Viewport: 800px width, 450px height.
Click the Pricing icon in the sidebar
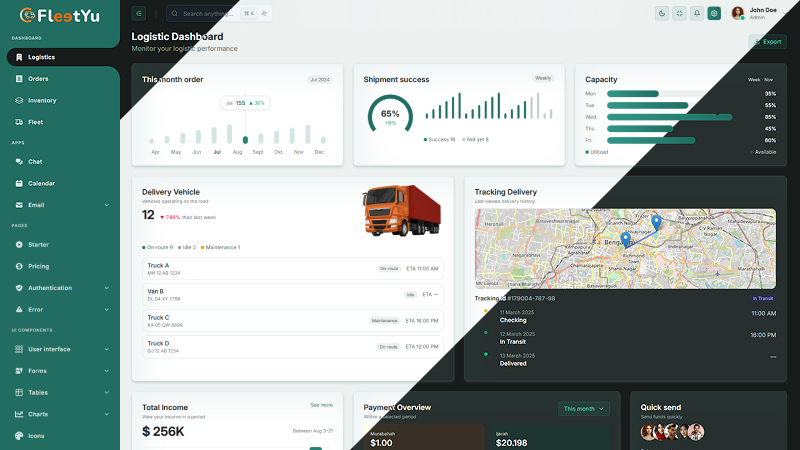20,266
